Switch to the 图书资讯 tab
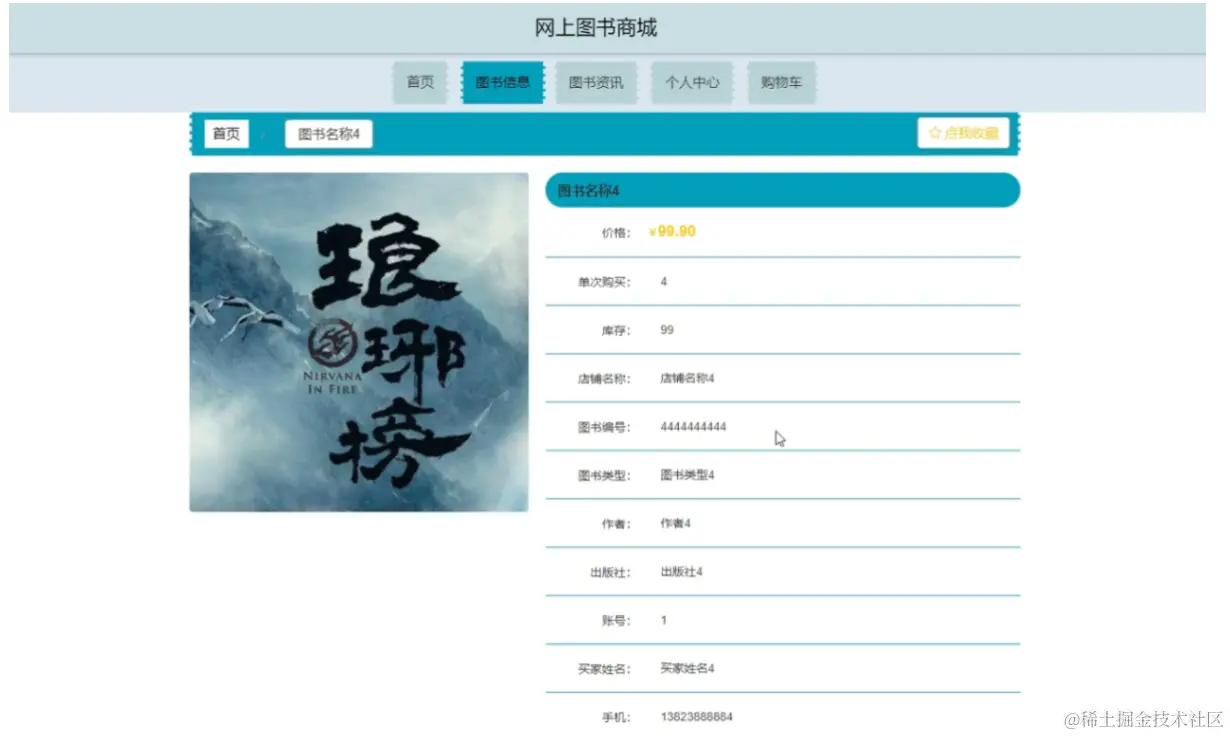 pyautogui.click(x=596, y=82)
